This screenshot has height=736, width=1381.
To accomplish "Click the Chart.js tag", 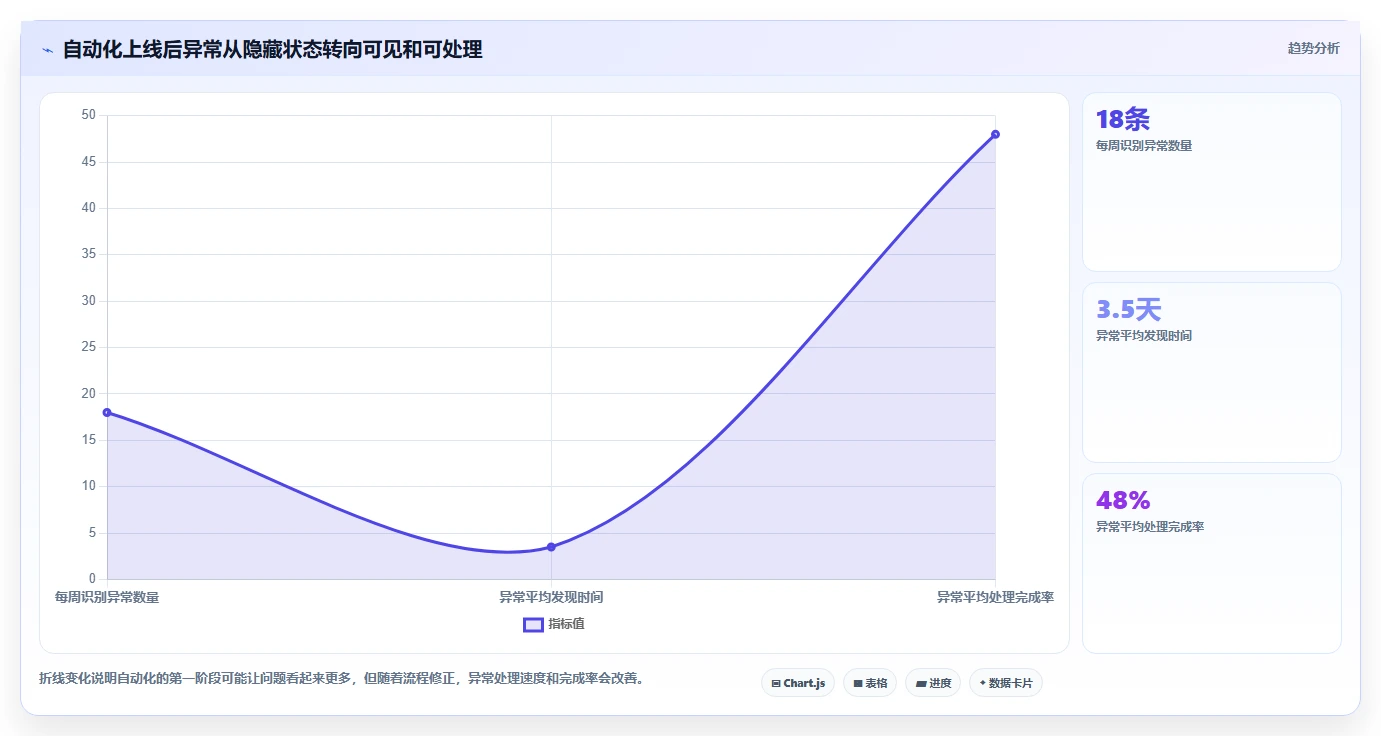I will tap(798, 683).
